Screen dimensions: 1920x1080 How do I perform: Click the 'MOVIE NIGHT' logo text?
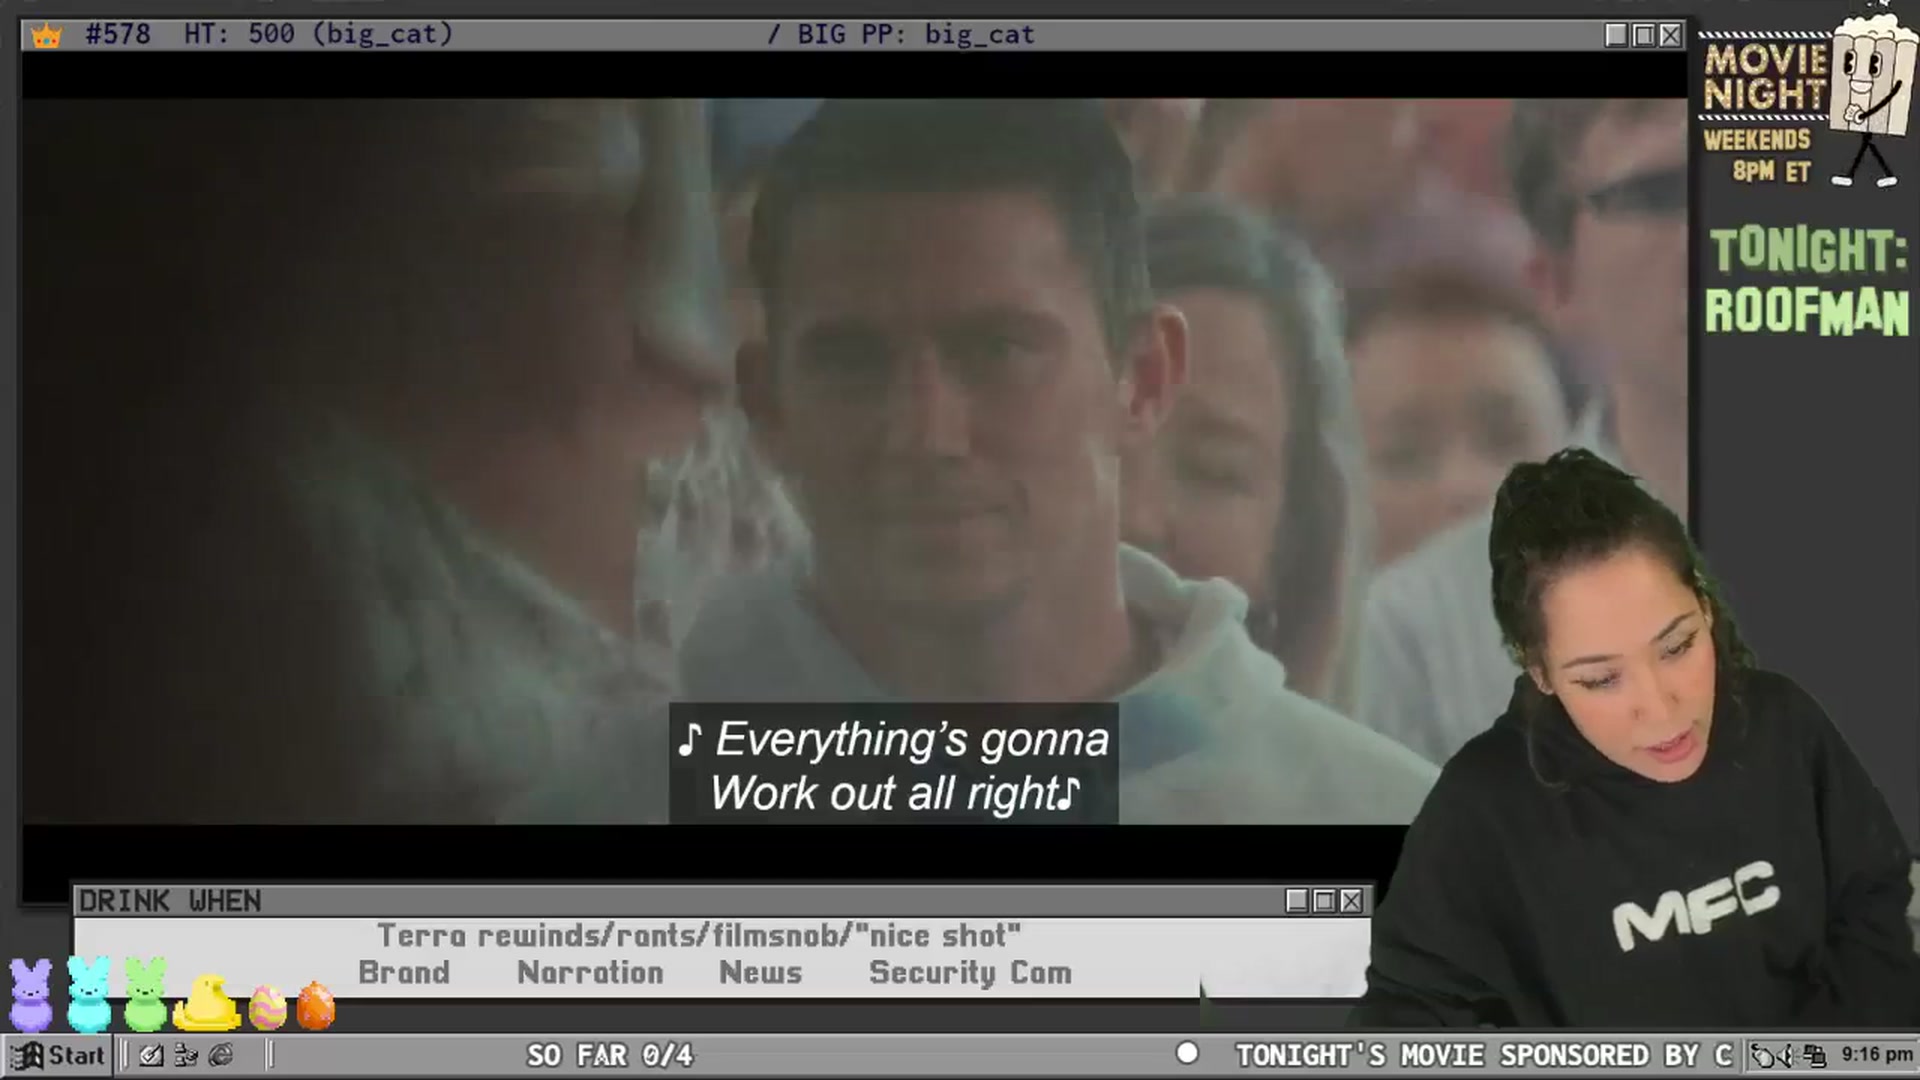[x=1765, y=77]
